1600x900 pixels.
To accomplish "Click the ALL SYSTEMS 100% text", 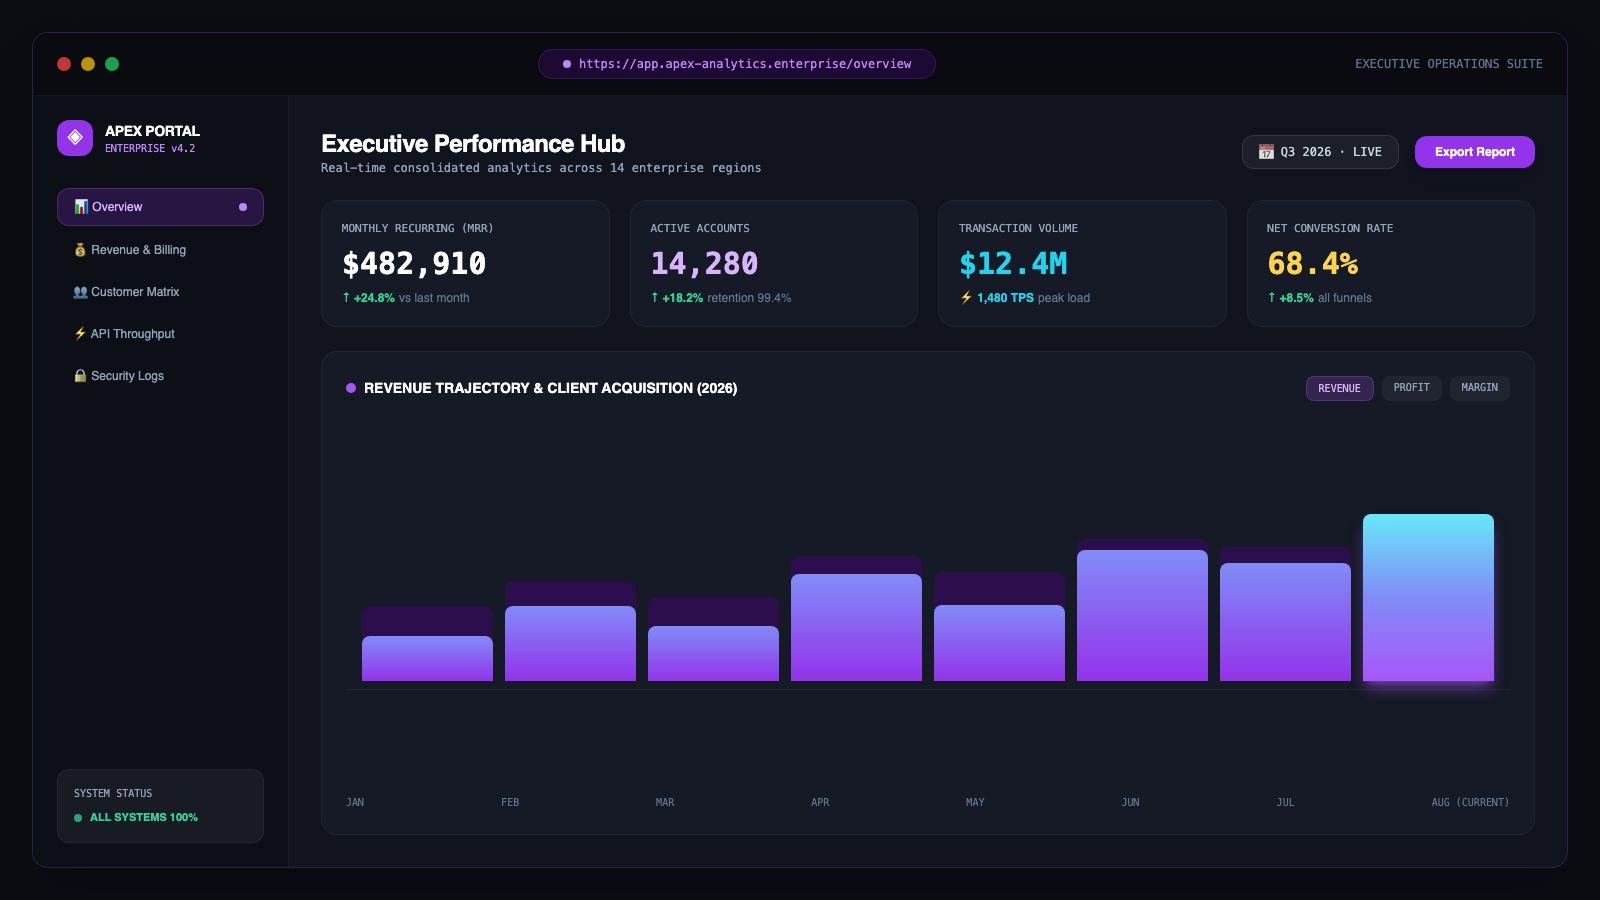I will tap(144, 818).
